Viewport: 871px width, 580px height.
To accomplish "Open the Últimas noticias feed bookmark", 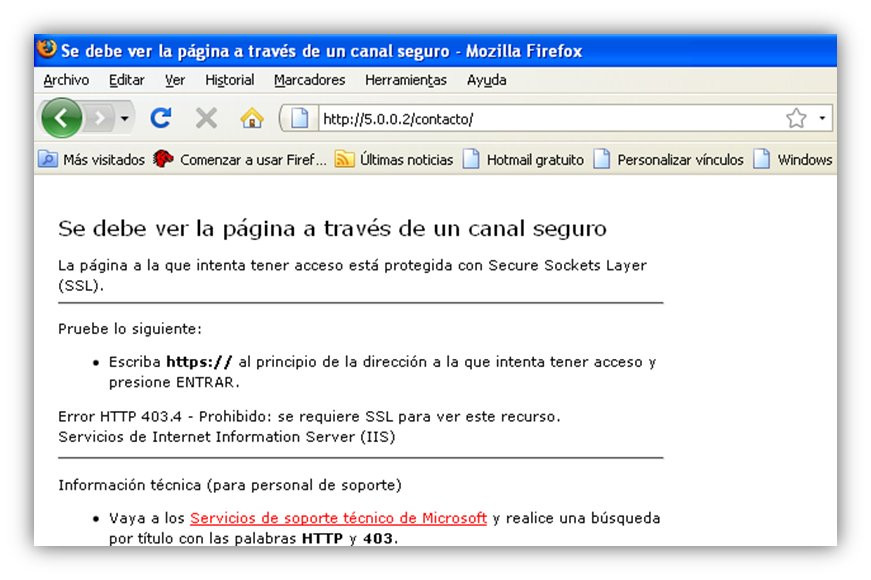I will 394,160.
